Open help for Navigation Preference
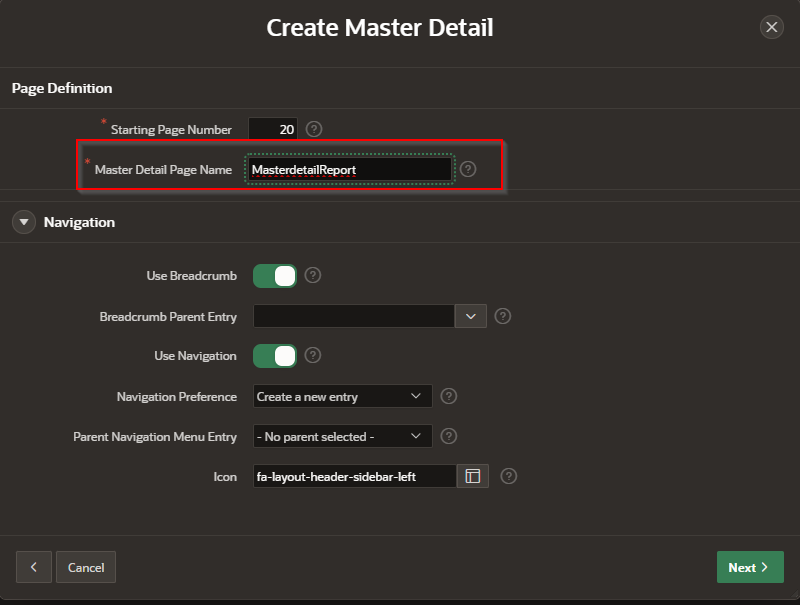The height and width of the screenshot is (605, 800). click(448, 396)
